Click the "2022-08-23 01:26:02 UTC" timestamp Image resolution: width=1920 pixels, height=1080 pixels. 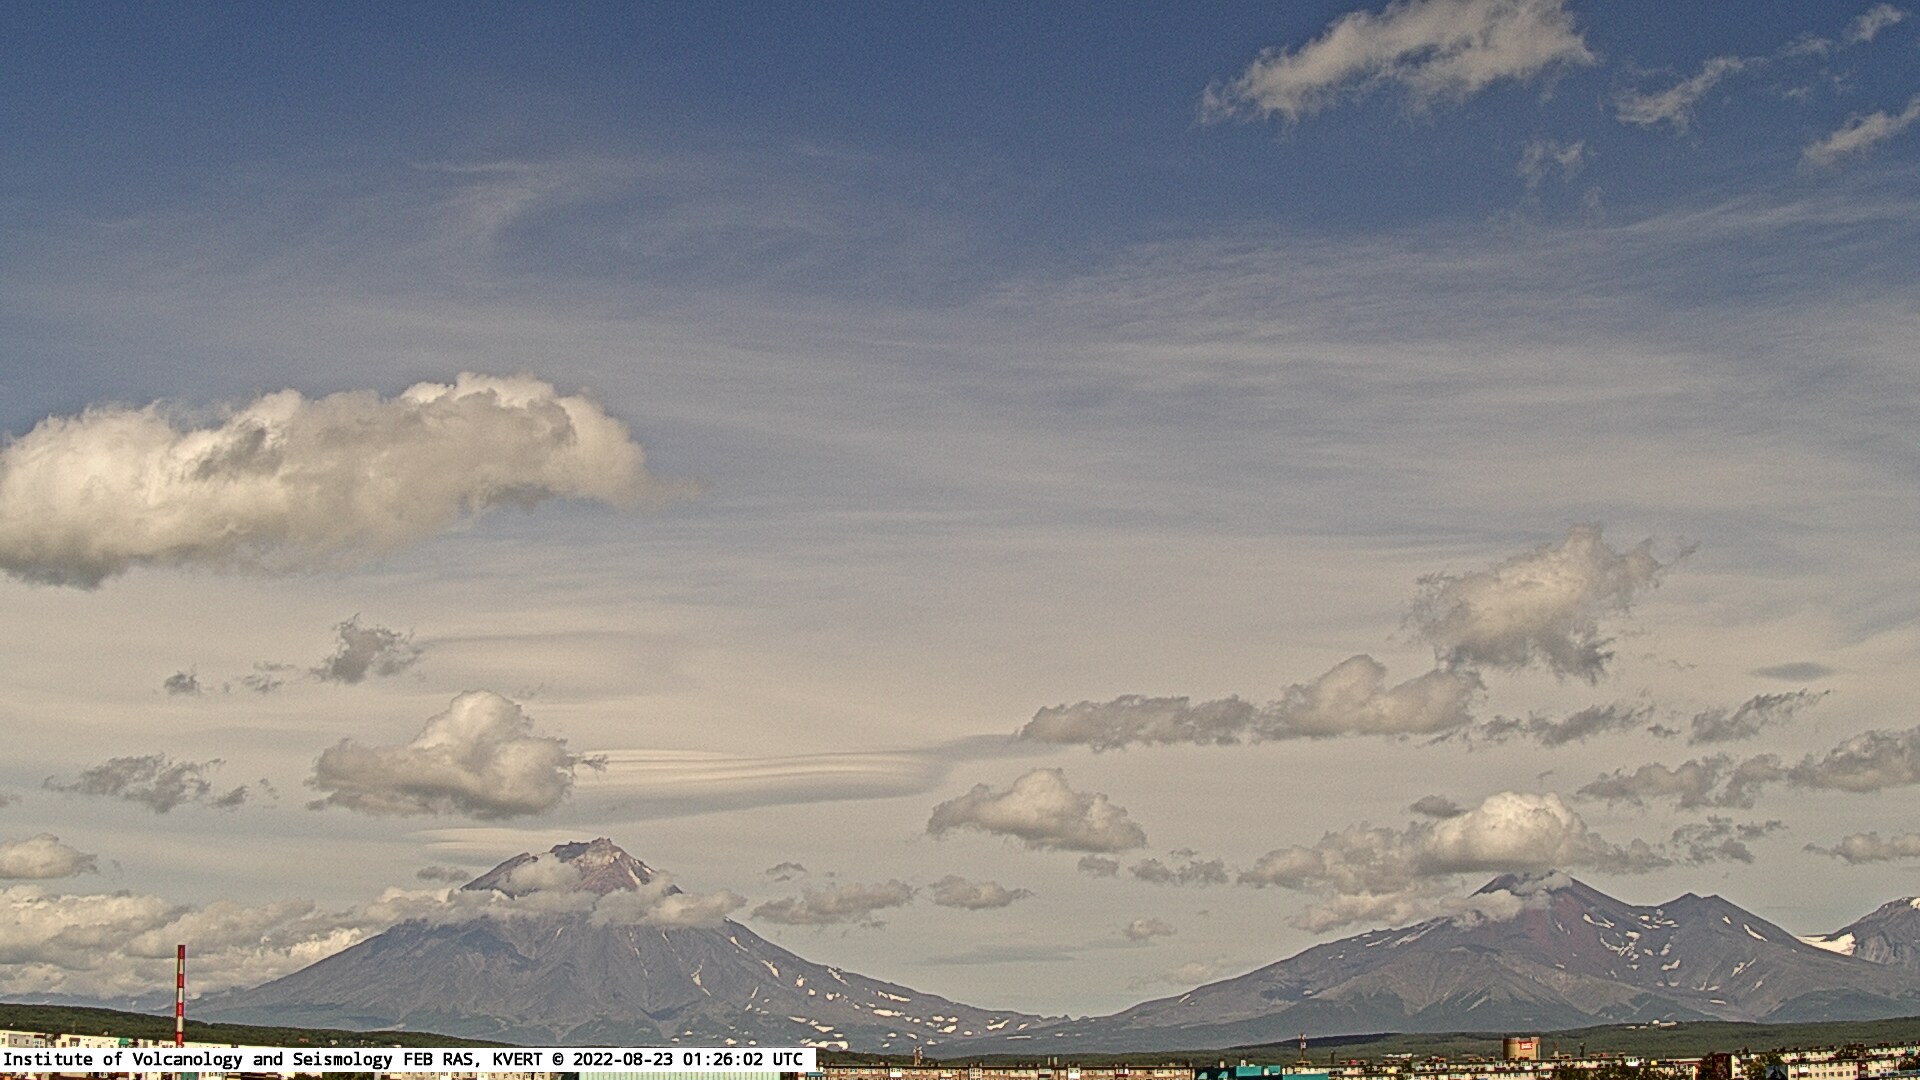688,1059
